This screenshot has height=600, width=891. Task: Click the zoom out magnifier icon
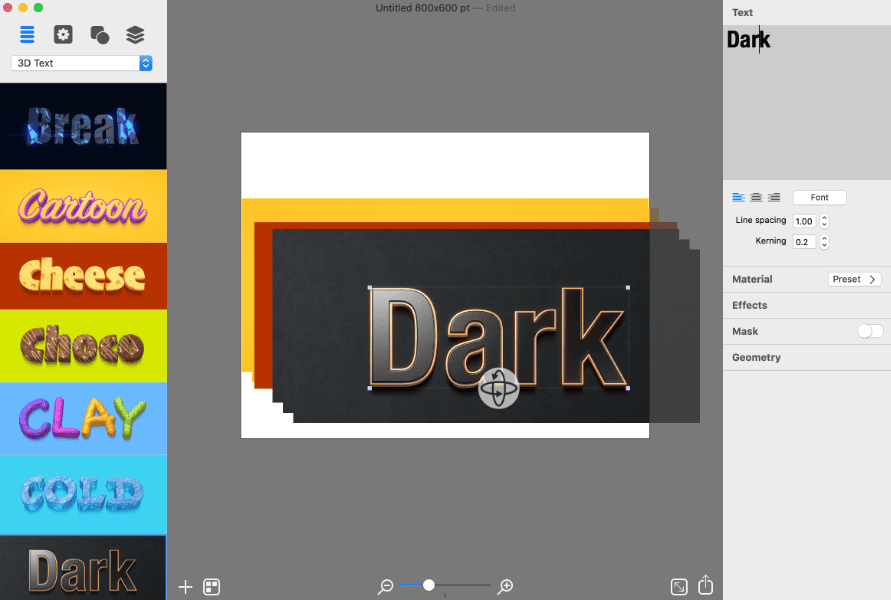[x=385, y=586]
